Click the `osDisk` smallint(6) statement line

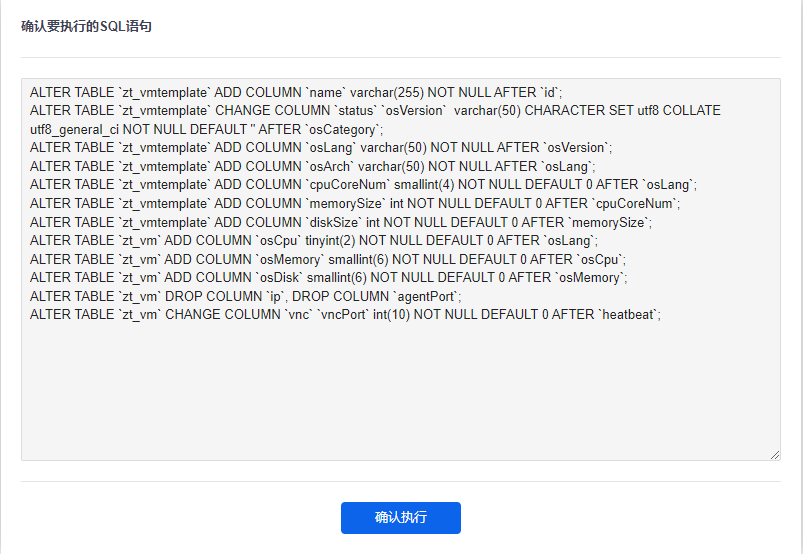[x=328, y=278]
